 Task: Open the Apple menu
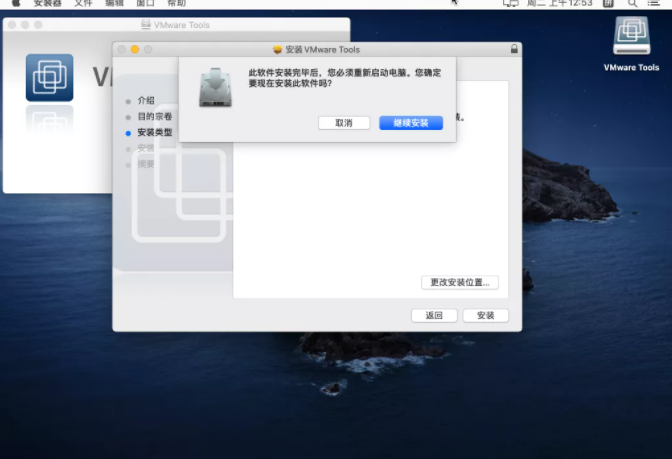[x=16, y=3]
